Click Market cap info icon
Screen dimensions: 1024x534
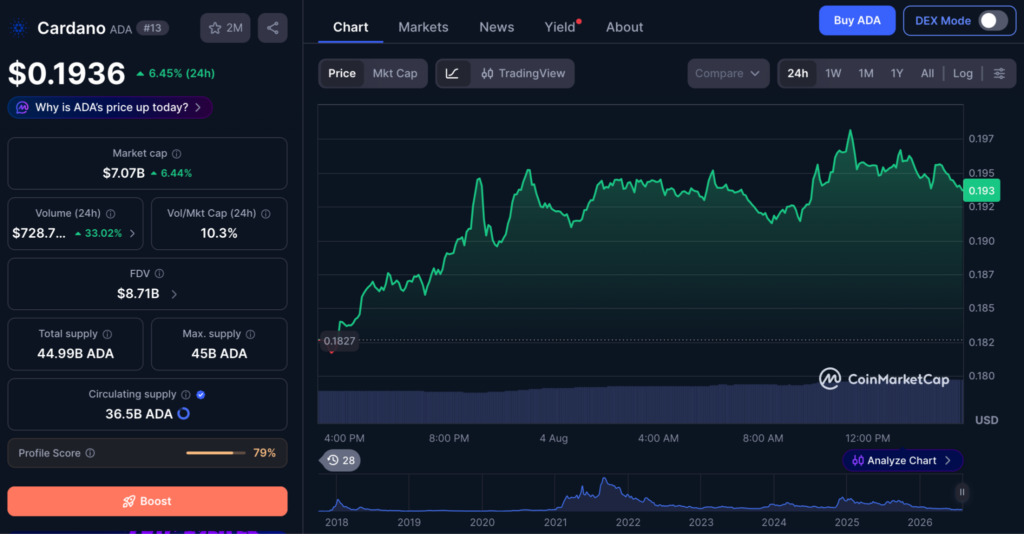176,154
